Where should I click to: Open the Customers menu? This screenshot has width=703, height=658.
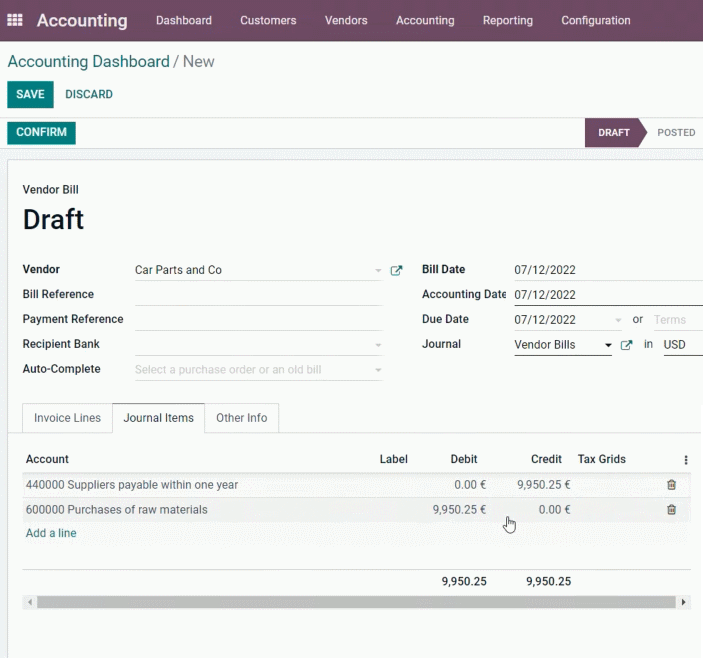[x=268, y=20]
